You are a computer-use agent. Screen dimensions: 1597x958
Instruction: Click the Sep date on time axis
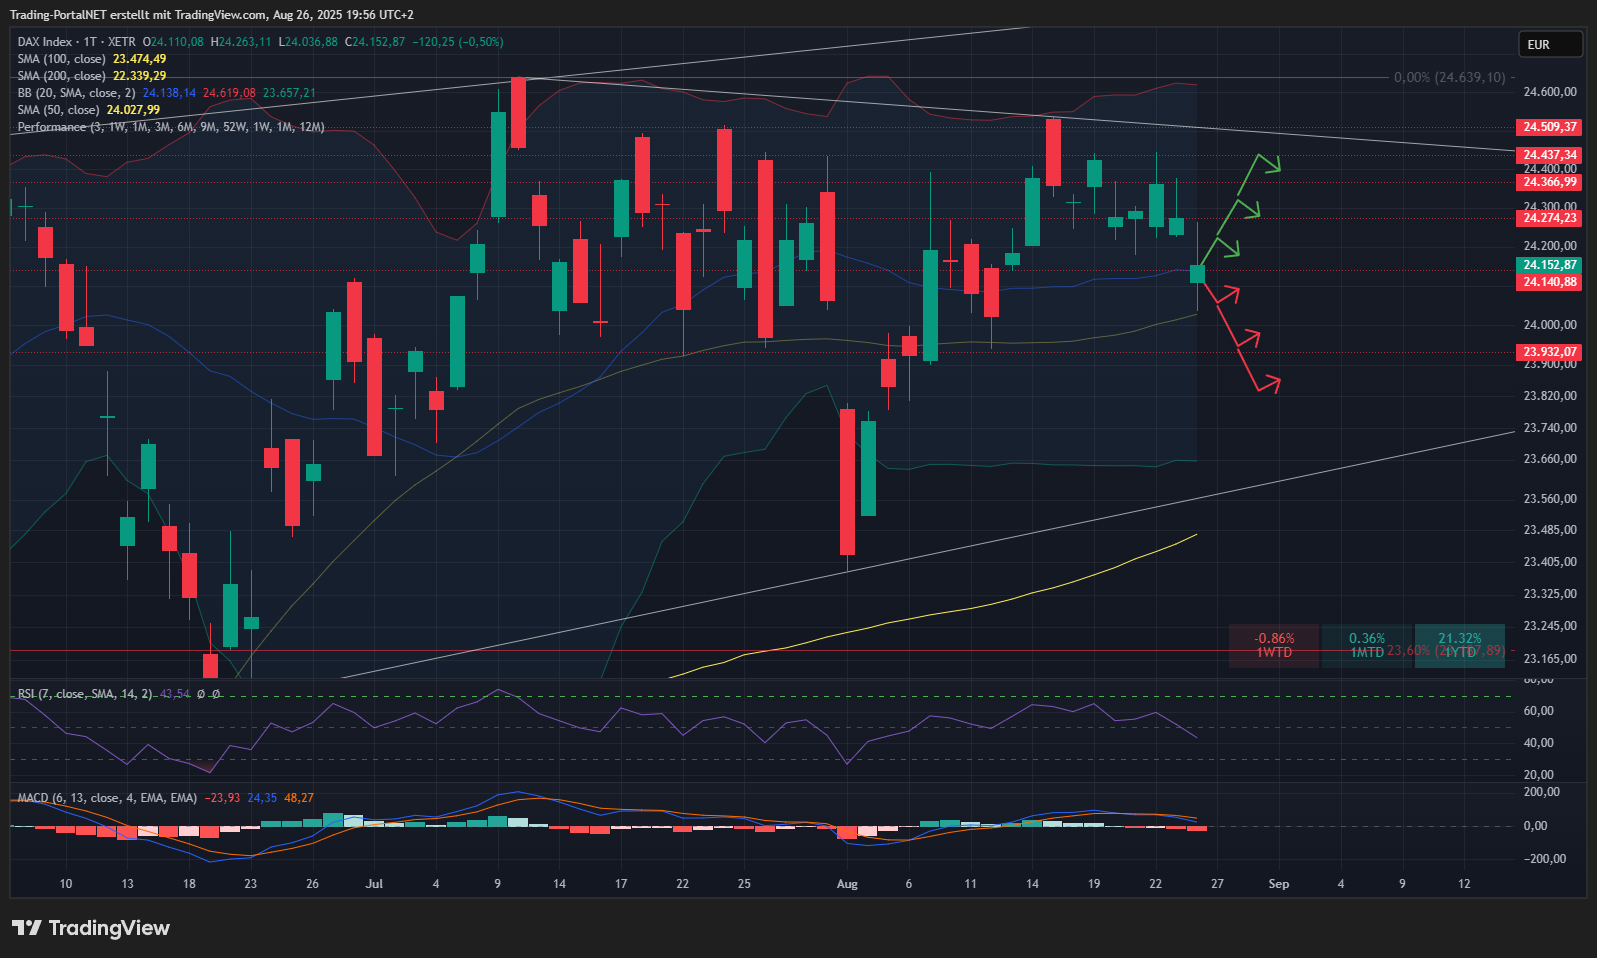click(1278, 883)
